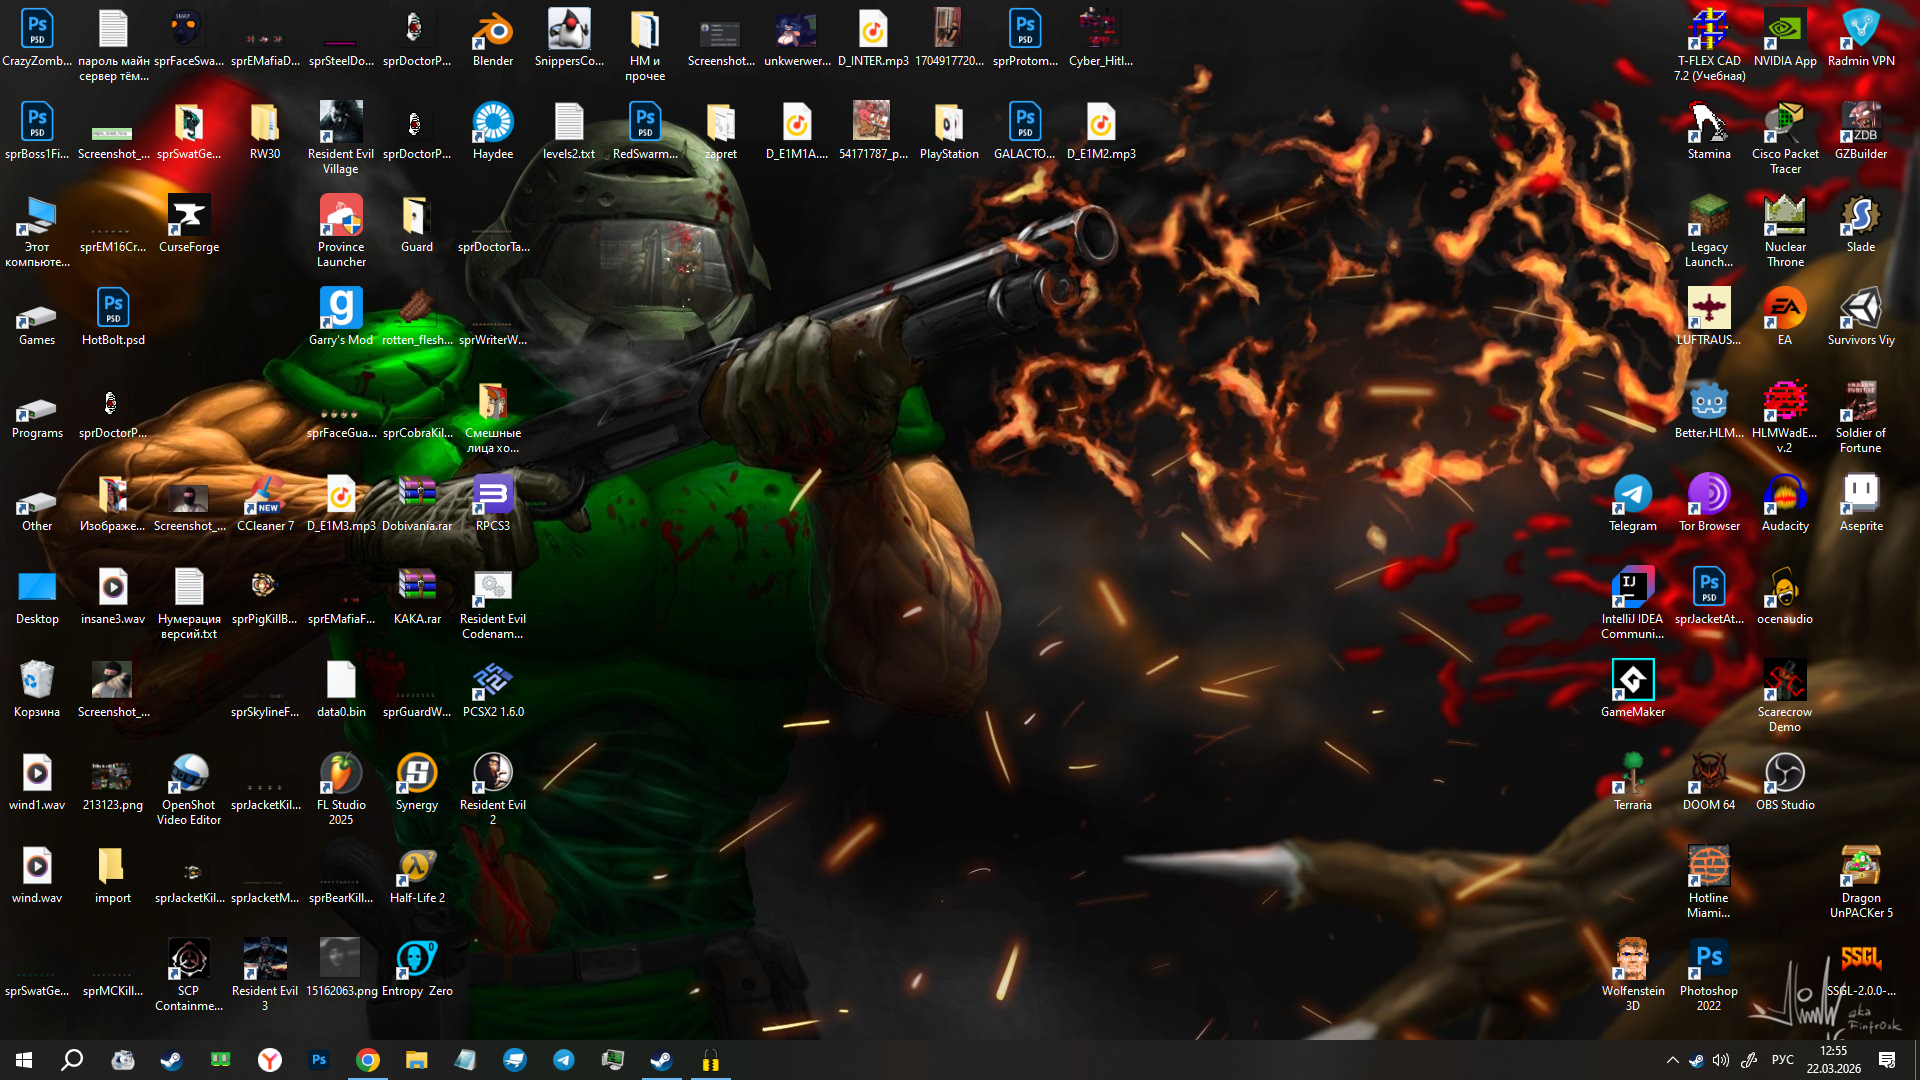Select the Garry's Mod desktop icon
This screenshot has height=1080, width=1920.
pyautogui.click(x=340, y=310)
